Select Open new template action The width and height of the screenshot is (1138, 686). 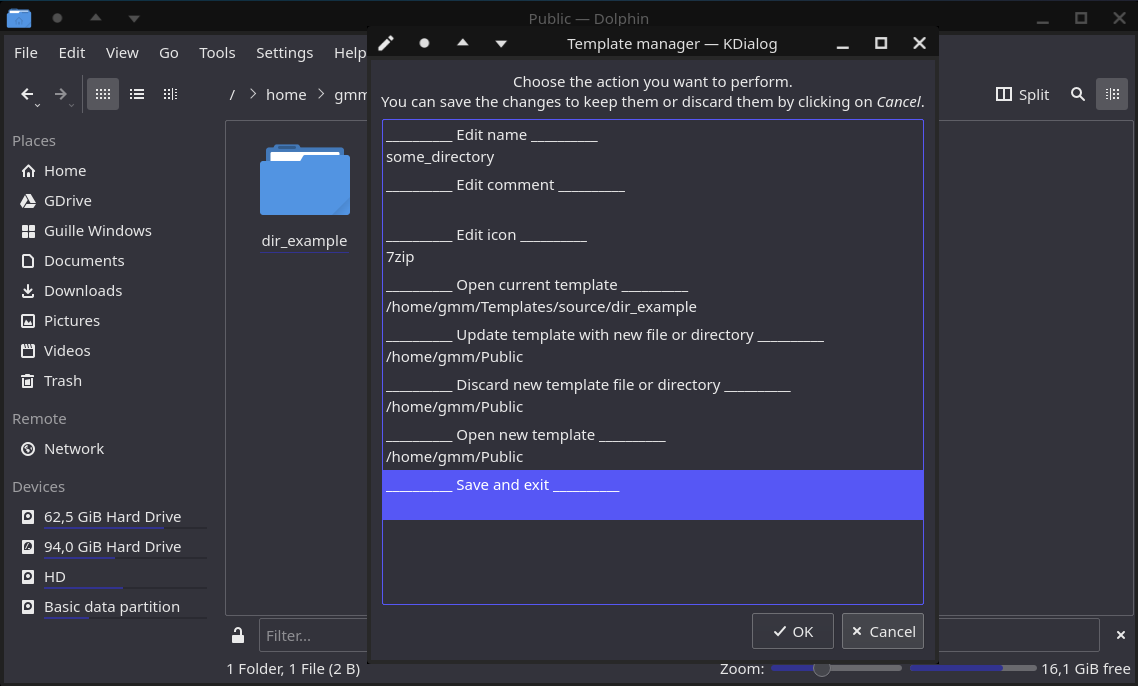[x=652, y=446]
